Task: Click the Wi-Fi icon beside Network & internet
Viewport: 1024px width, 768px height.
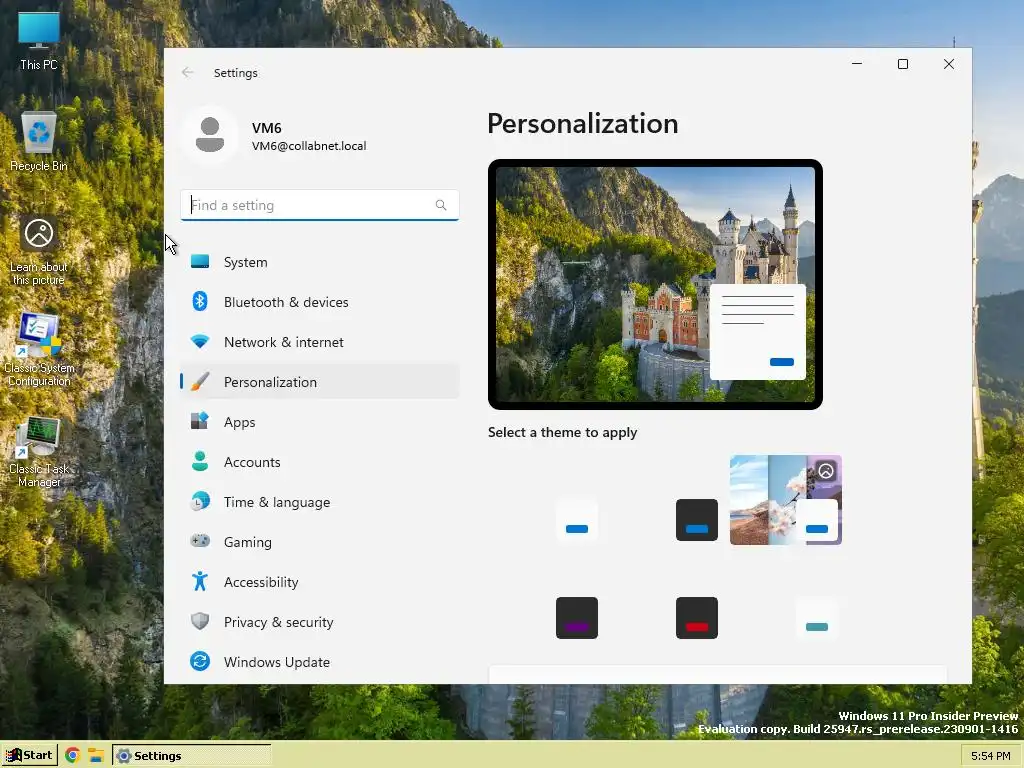Action: pos(200,342)
